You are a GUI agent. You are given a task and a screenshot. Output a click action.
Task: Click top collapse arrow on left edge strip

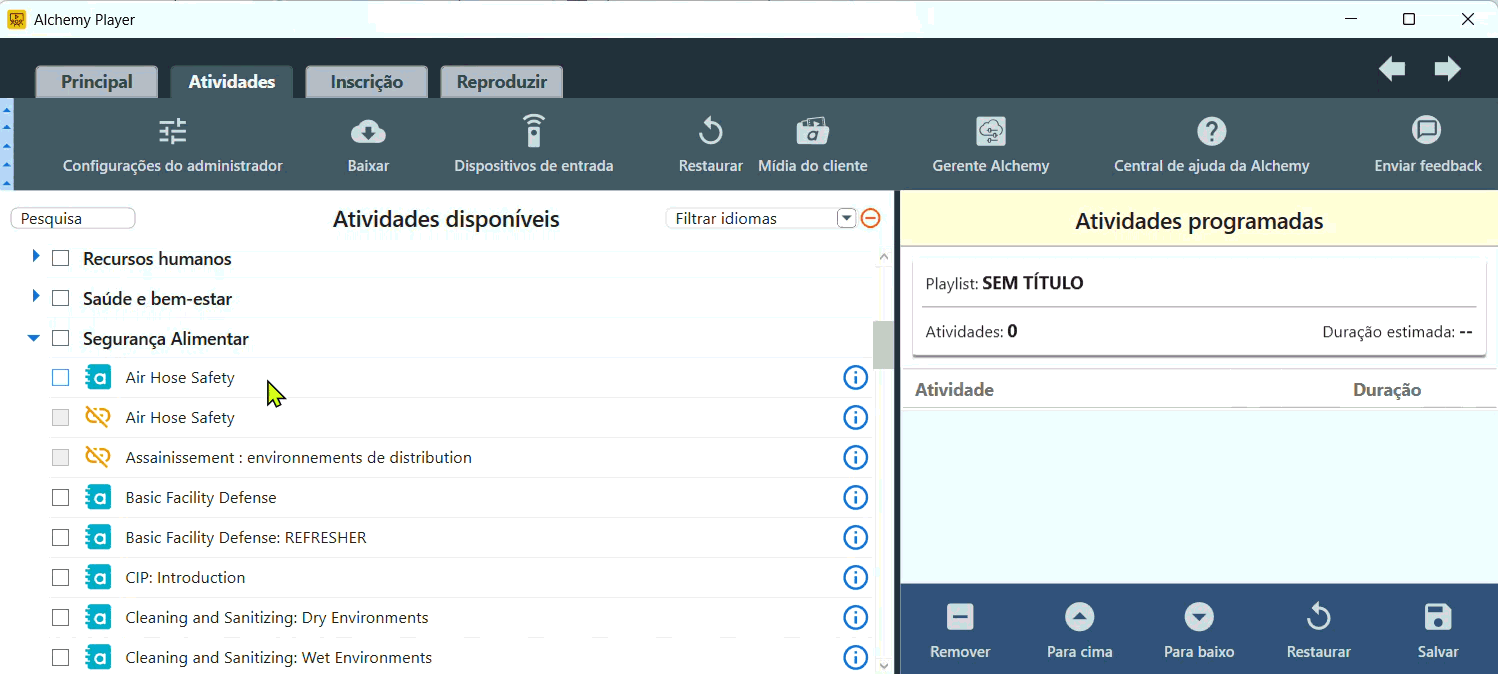point(6,108)
